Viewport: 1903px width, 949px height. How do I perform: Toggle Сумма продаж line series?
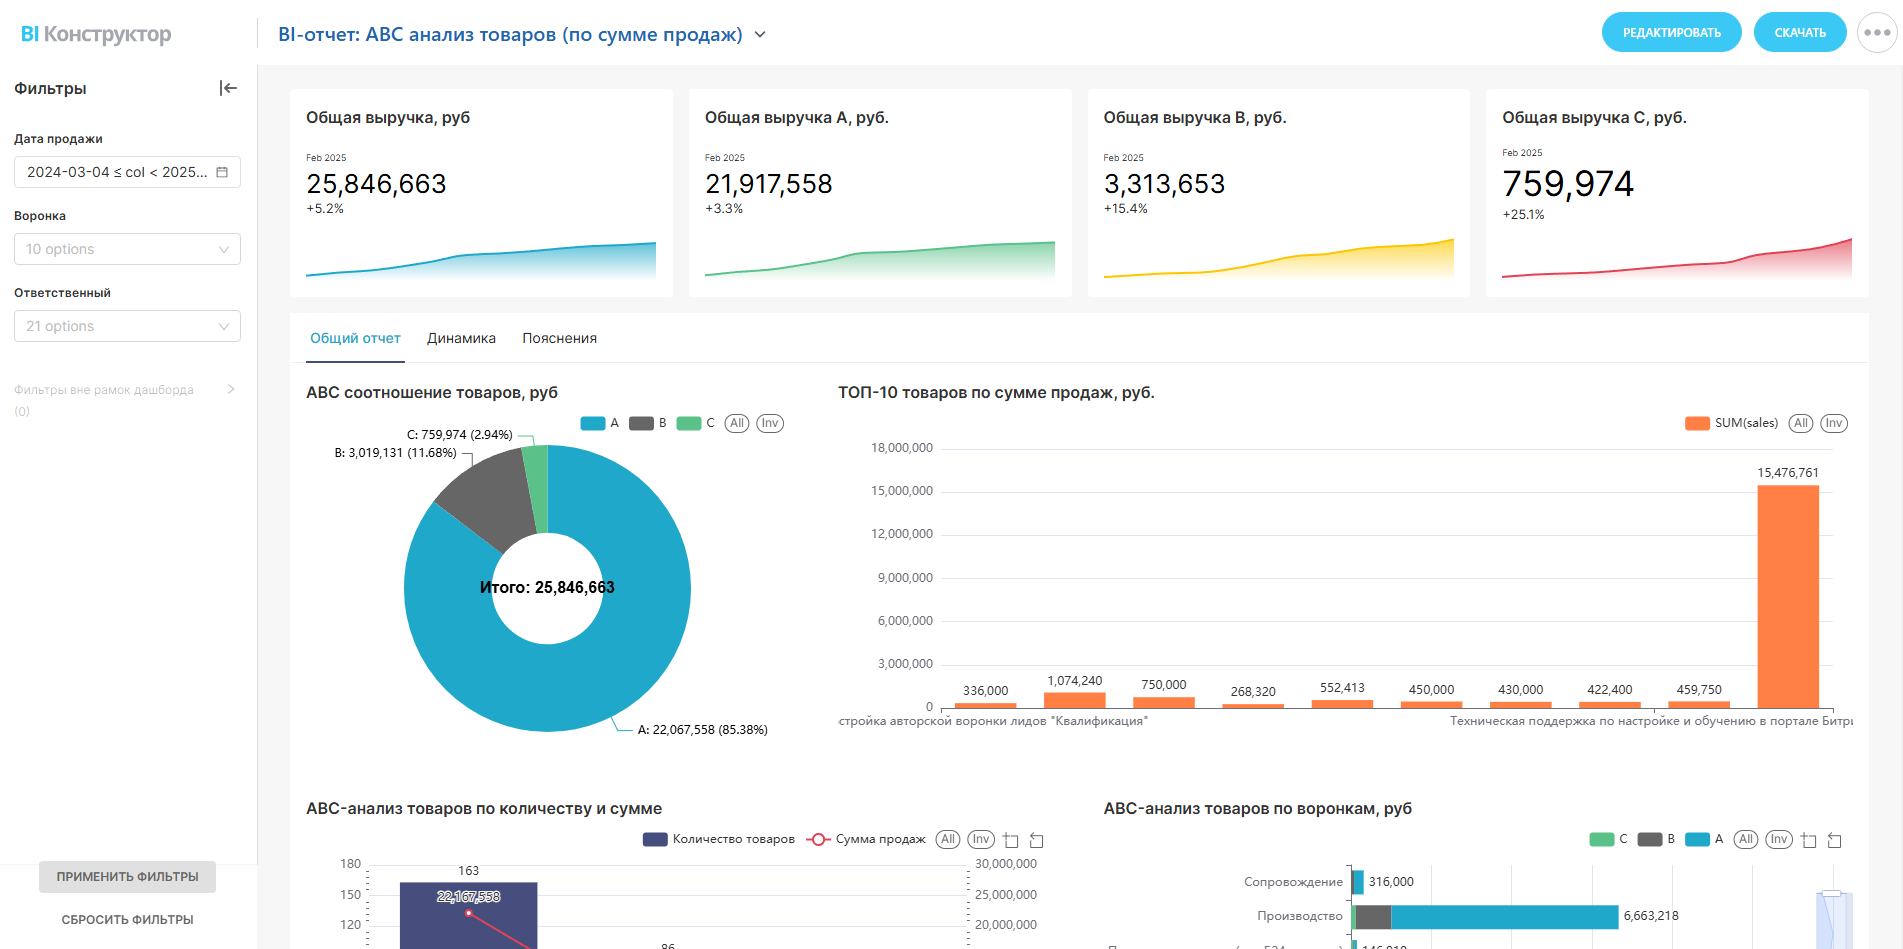coord(866,839)
